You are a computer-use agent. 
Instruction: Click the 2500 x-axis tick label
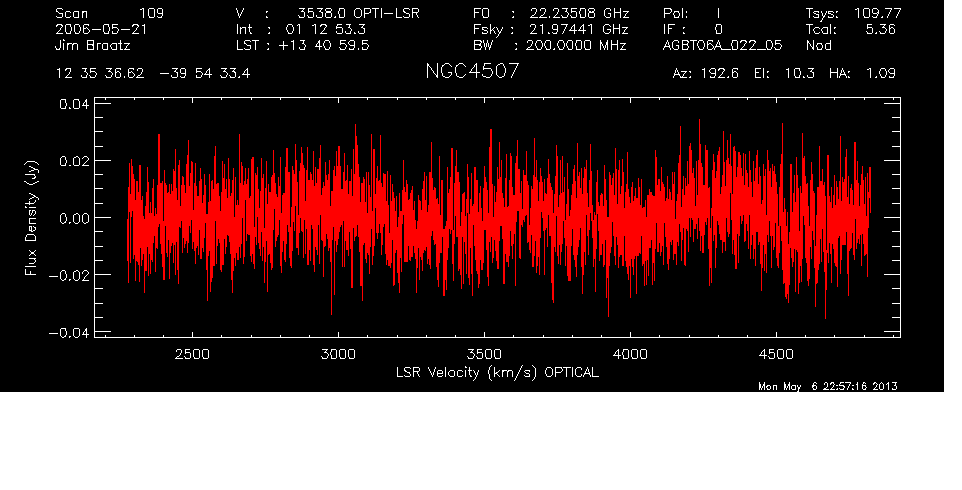point(192,354)
